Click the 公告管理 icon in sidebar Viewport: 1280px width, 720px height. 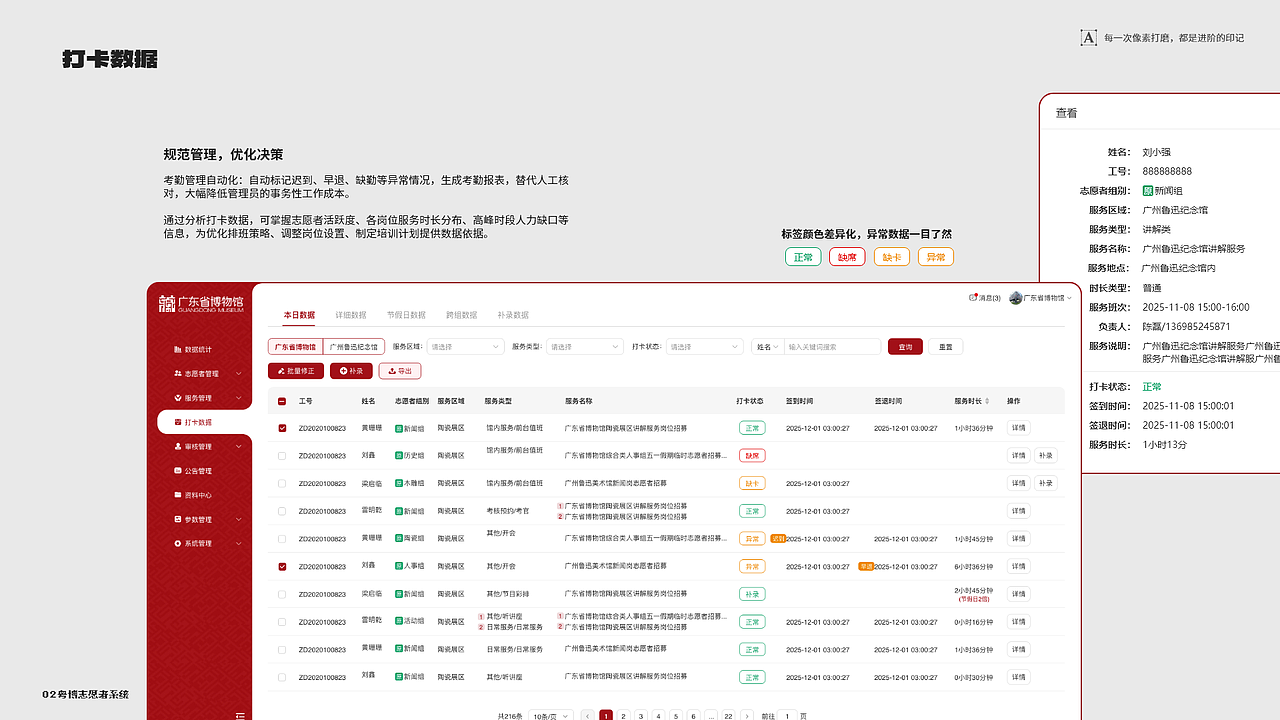(178, 471)
